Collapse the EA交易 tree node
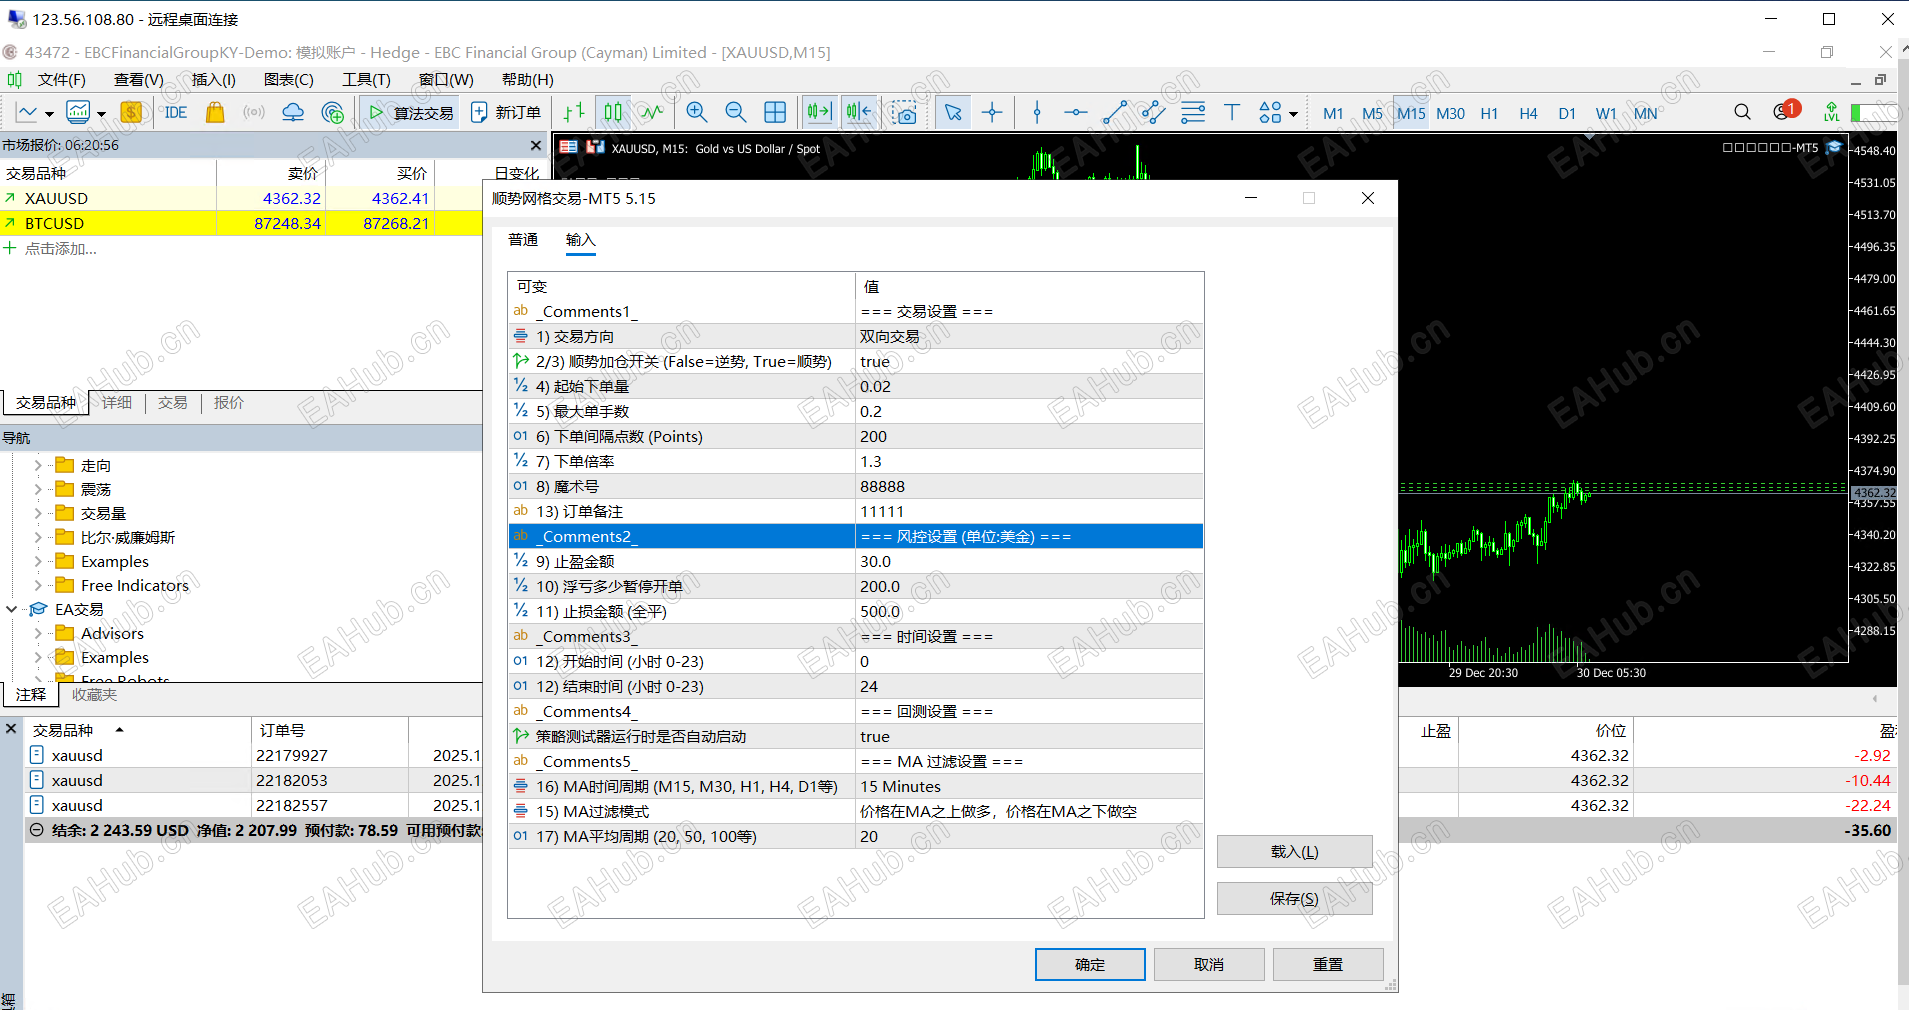Image resolution: width=1909 pixels, height=1010 pixels. pos(12,608)
